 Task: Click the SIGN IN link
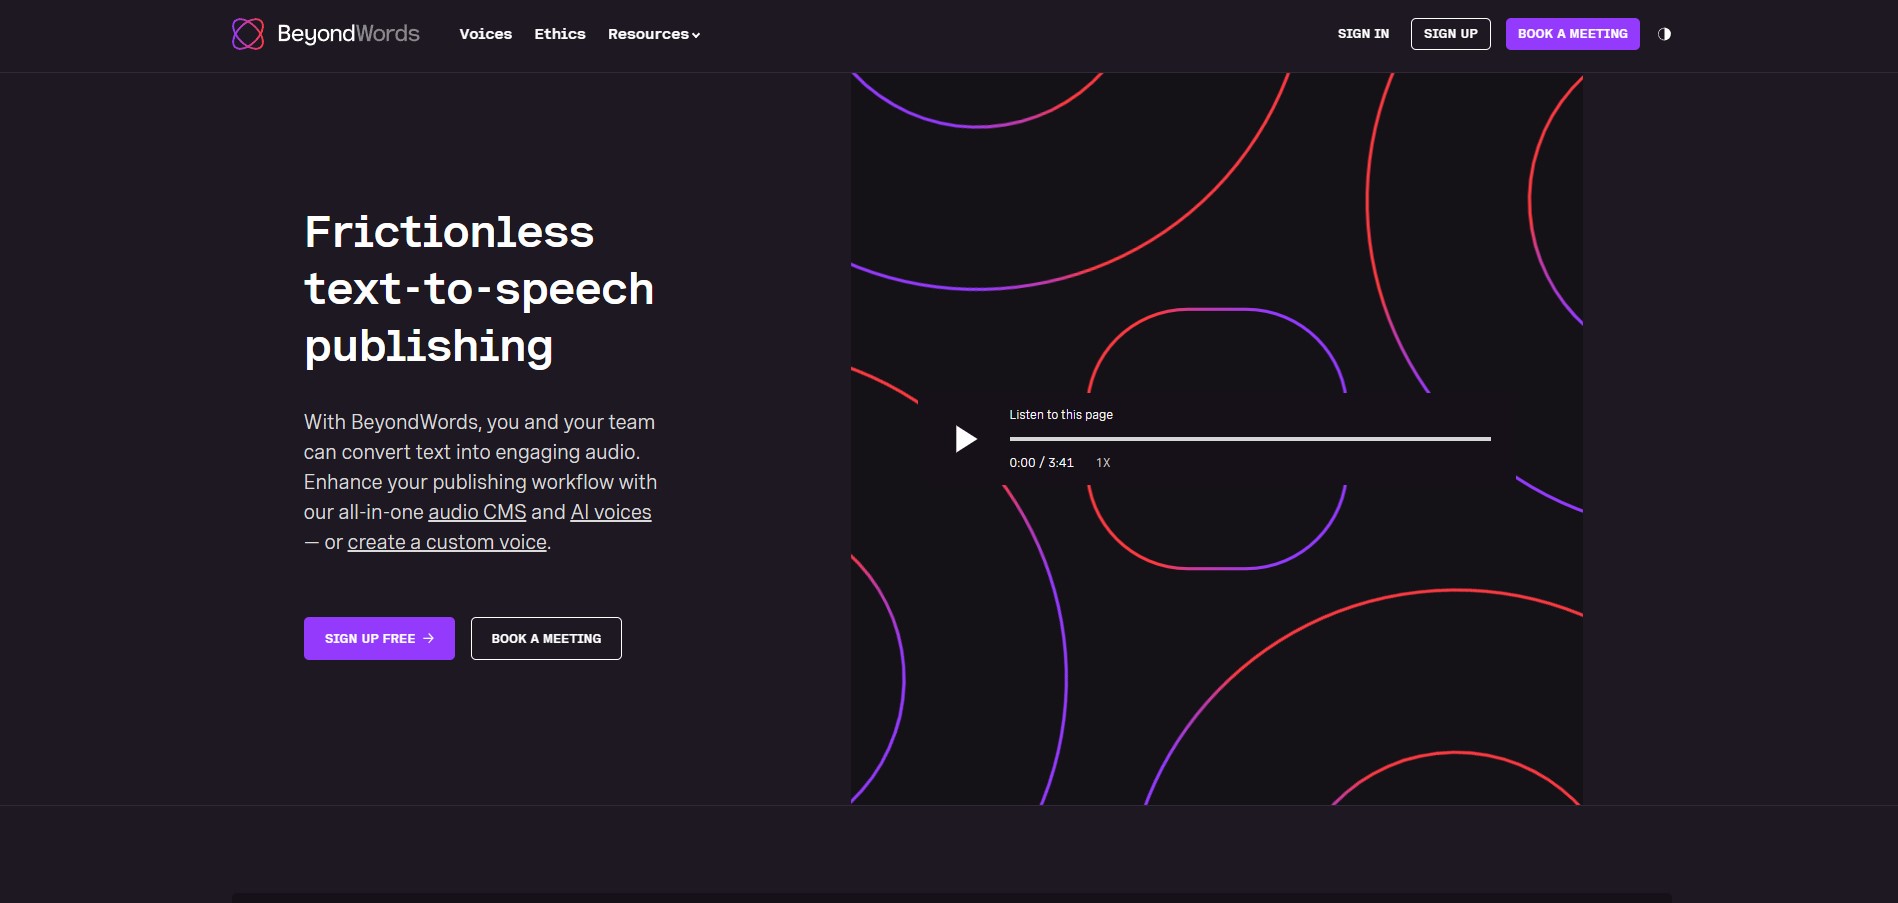(x=1363, y=34)
